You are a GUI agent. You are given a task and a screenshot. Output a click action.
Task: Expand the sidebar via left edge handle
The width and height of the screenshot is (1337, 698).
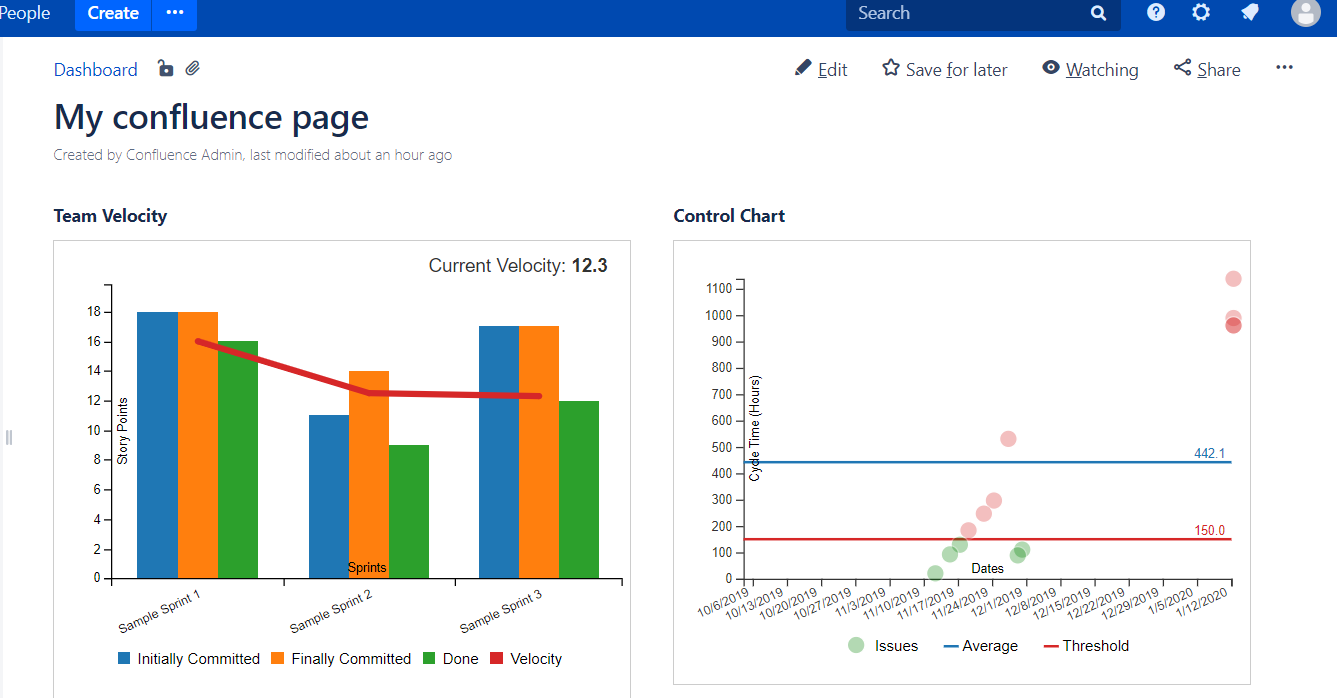coord(8,437)
